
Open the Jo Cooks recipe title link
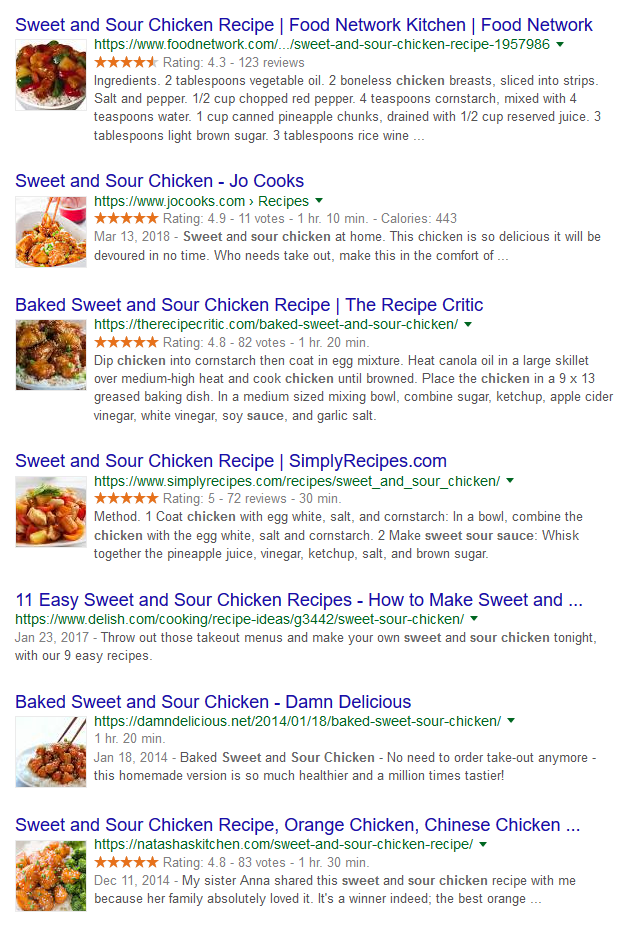[x=160, y=181]
